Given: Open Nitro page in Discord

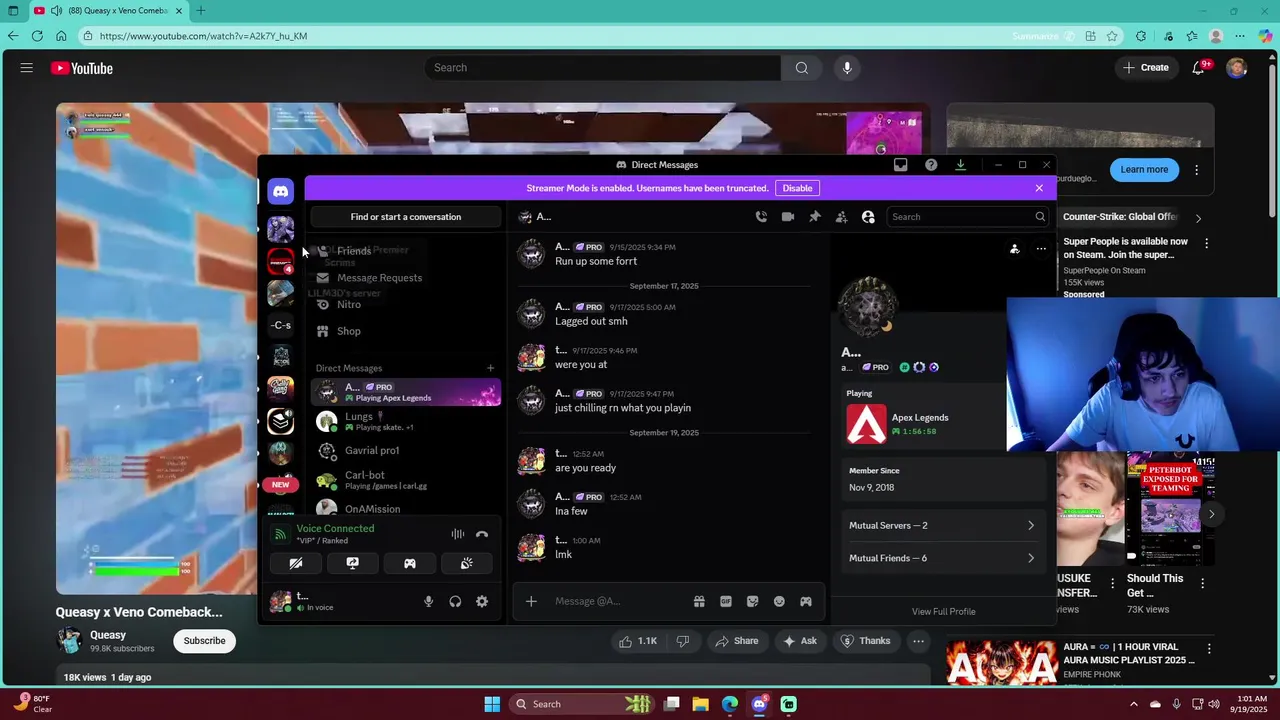Looking at the screenshot, I should coord(406,304).
